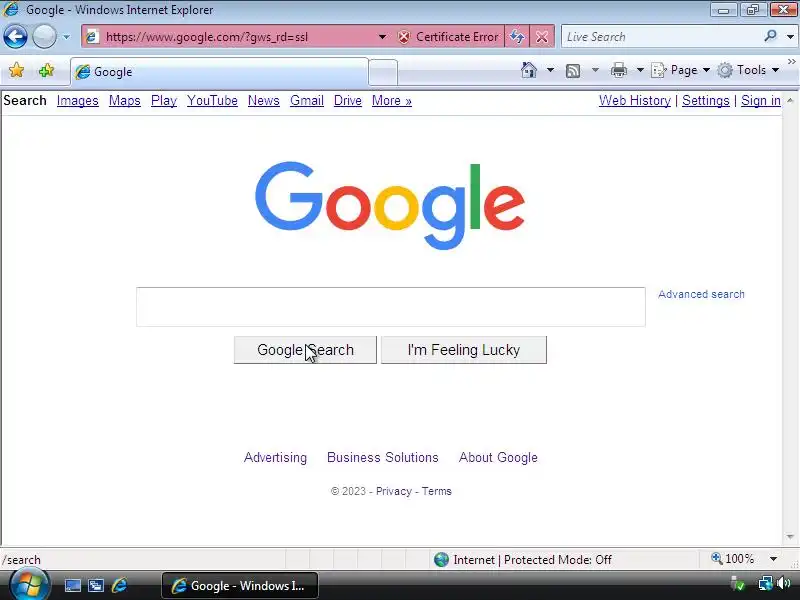
Task: Open the Advertising link
Action: pos(276,458)
